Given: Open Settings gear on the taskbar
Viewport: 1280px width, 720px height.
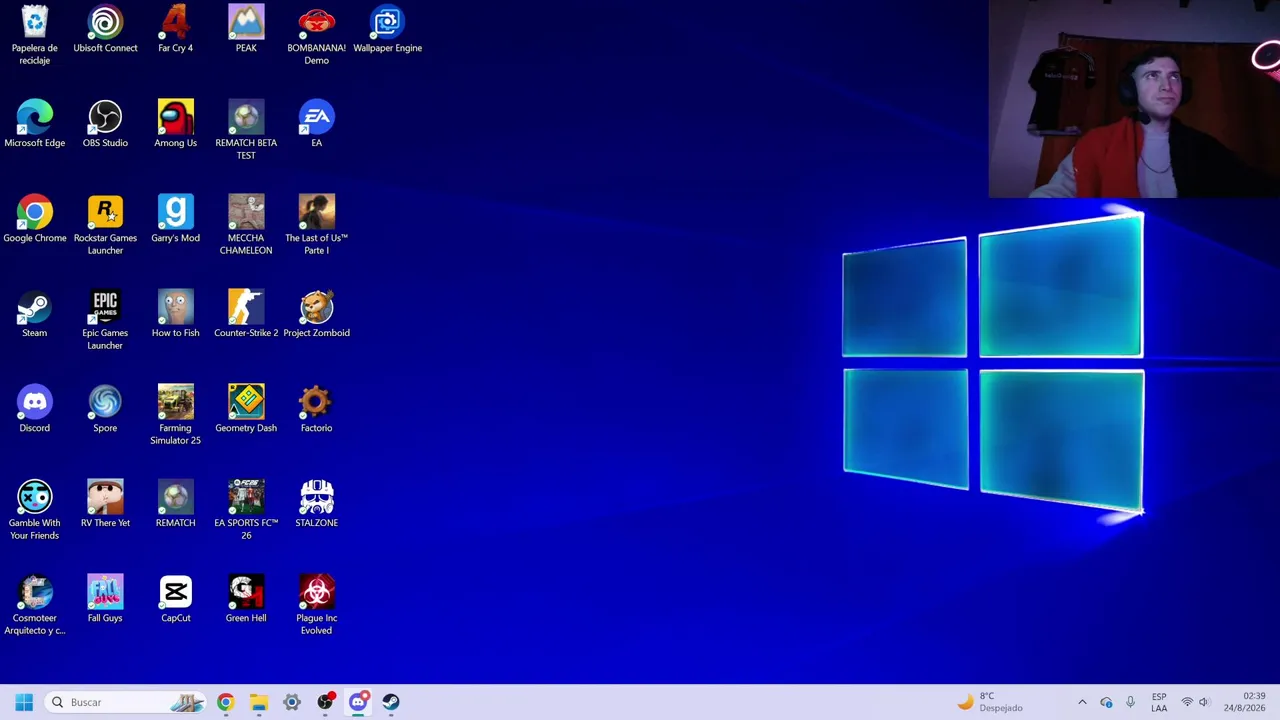Looking at the screenshot, I should (x=291, y=702).
